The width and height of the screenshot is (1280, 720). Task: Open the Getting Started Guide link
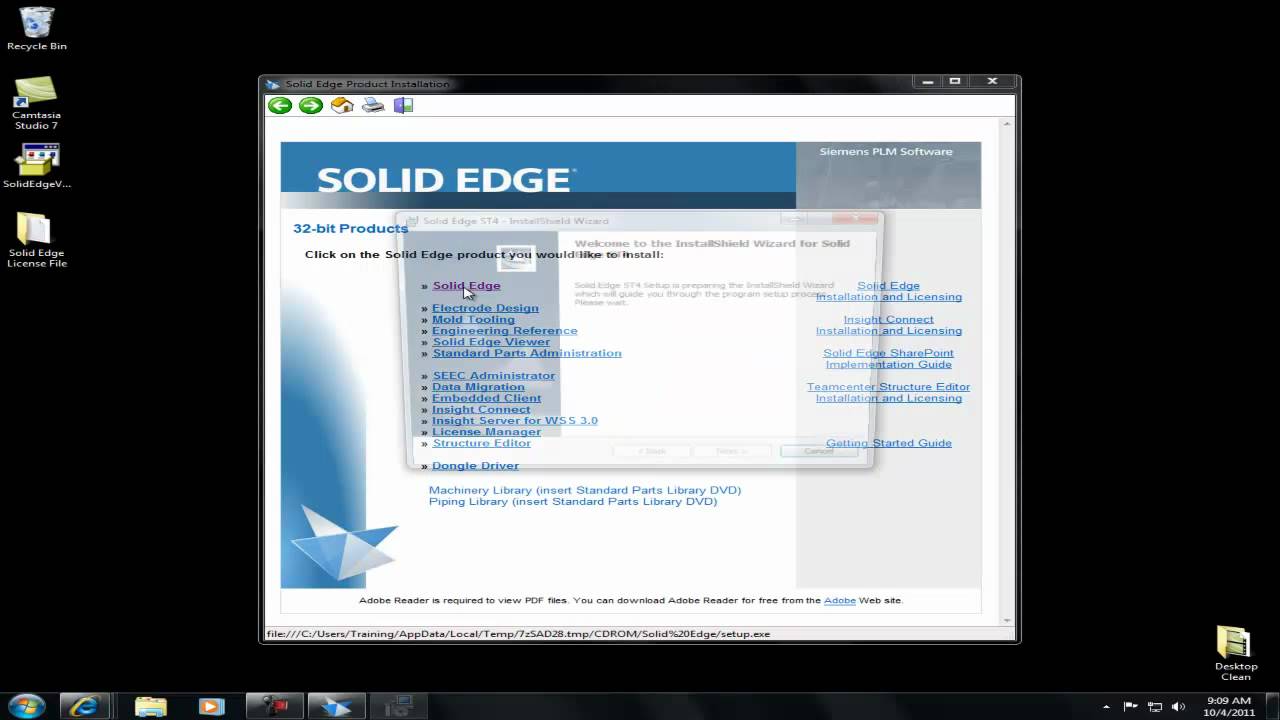click(x=888, y=443)
